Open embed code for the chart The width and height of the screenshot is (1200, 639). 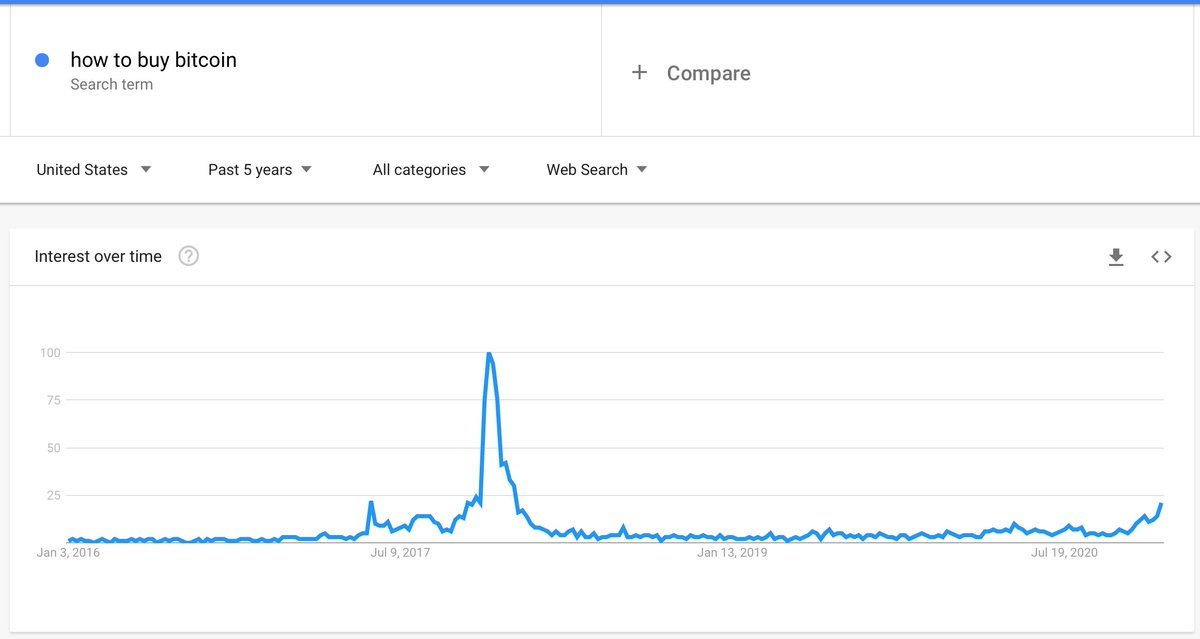1161,257
